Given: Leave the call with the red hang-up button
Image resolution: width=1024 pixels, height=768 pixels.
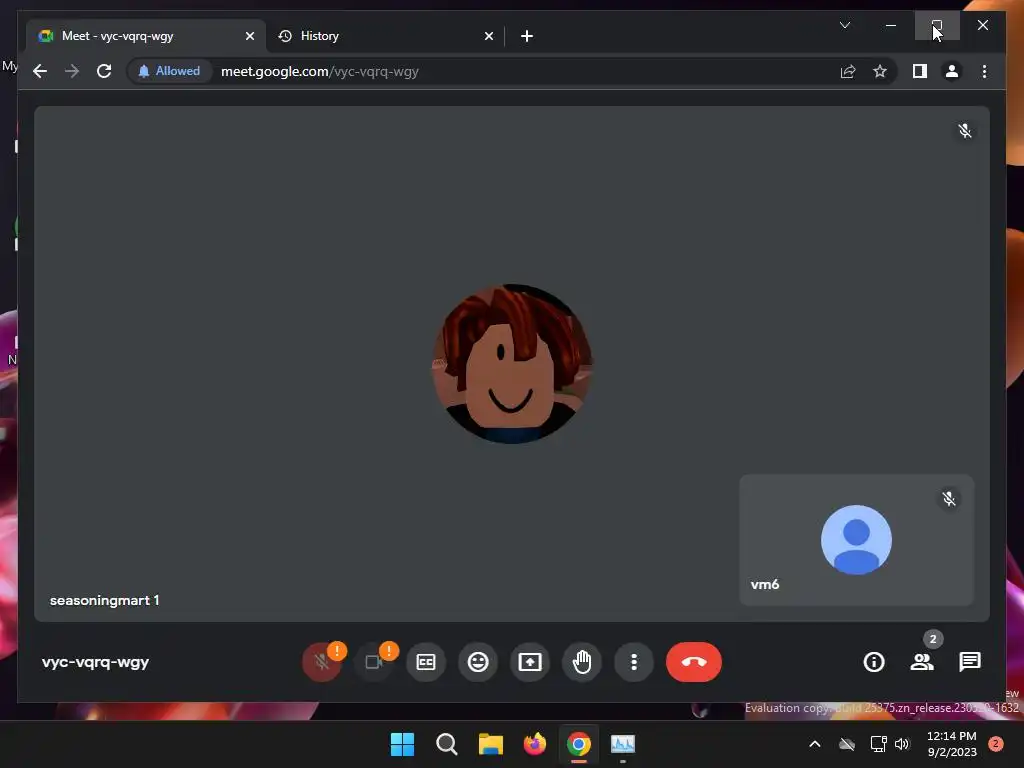Looking at the screenshot, I should tap(694, 662).
